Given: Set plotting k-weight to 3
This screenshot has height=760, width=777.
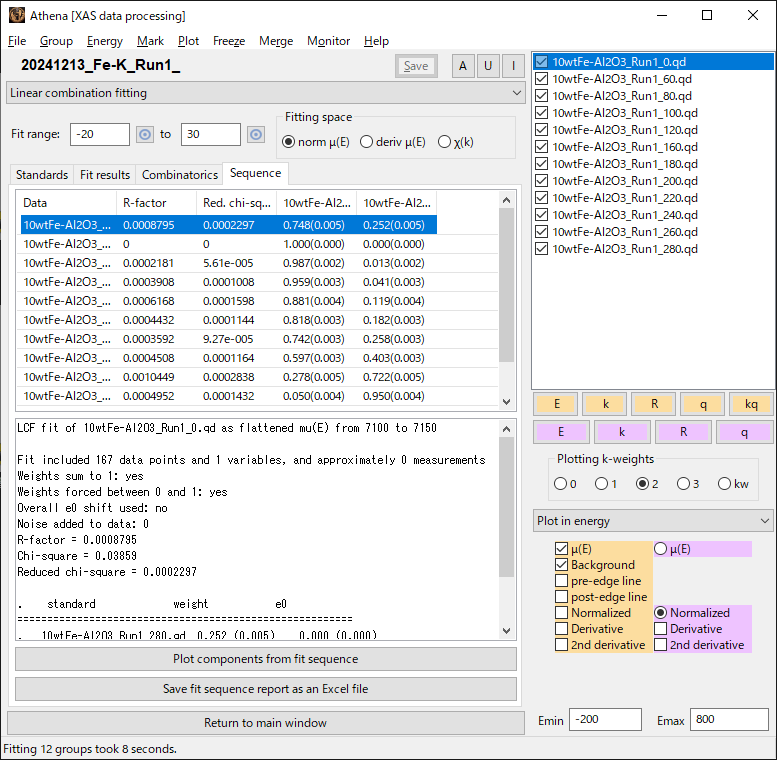Looking at the screenshot, I should click(x=683, y=484).
